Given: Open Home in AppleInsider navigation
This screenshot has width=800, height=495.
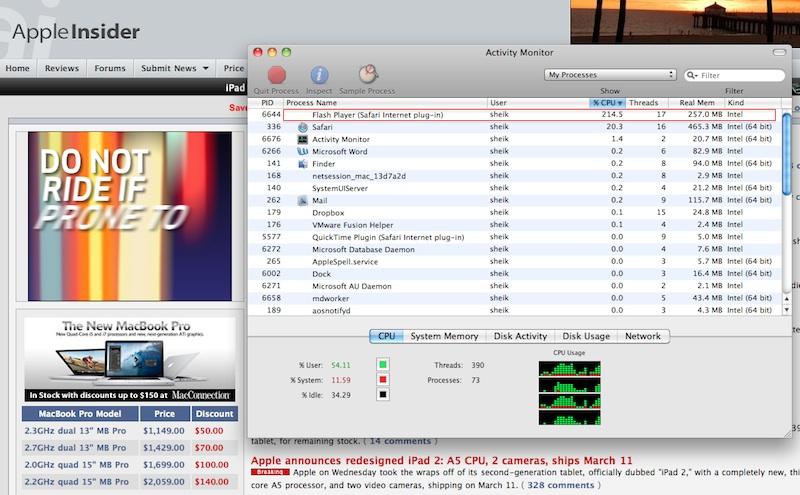Looking at the screenshot, I should click(17, 68).
